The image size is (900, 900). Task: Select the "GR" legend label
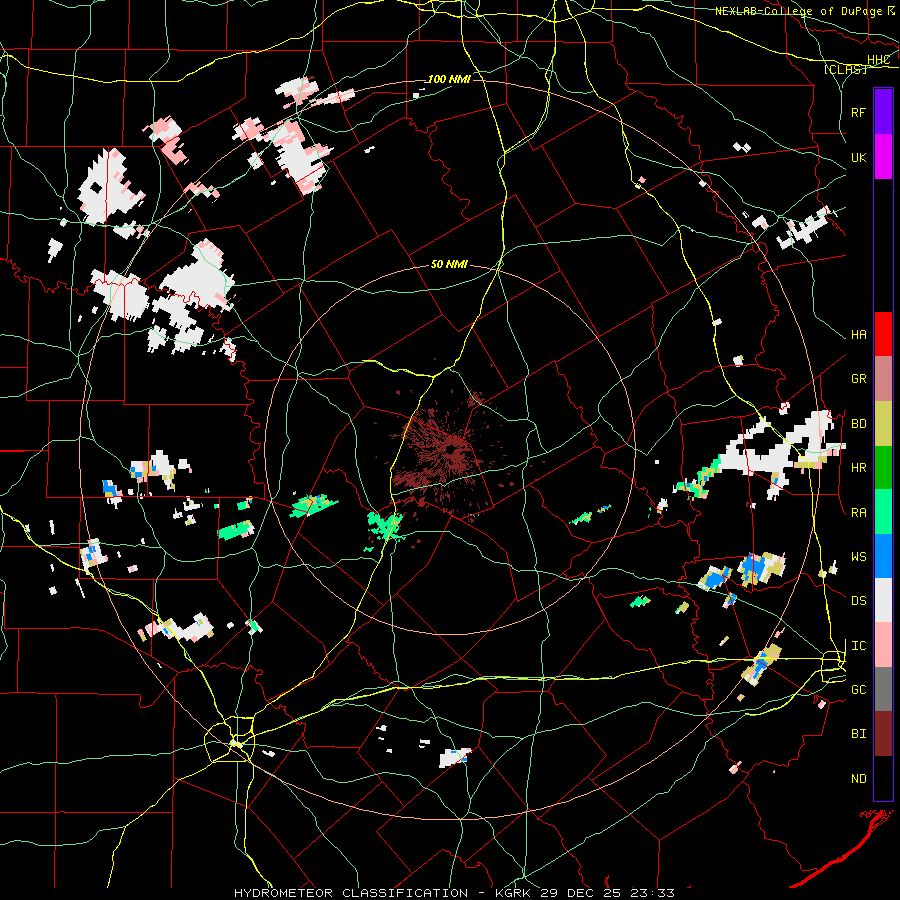(858, 379)
